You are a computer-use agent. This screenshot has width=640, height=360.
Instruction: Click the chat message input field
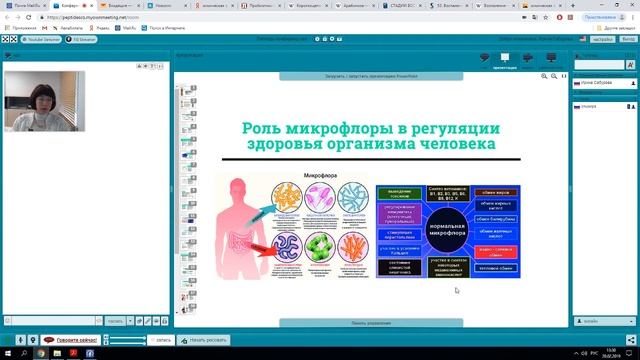click(x=53, y=321)
